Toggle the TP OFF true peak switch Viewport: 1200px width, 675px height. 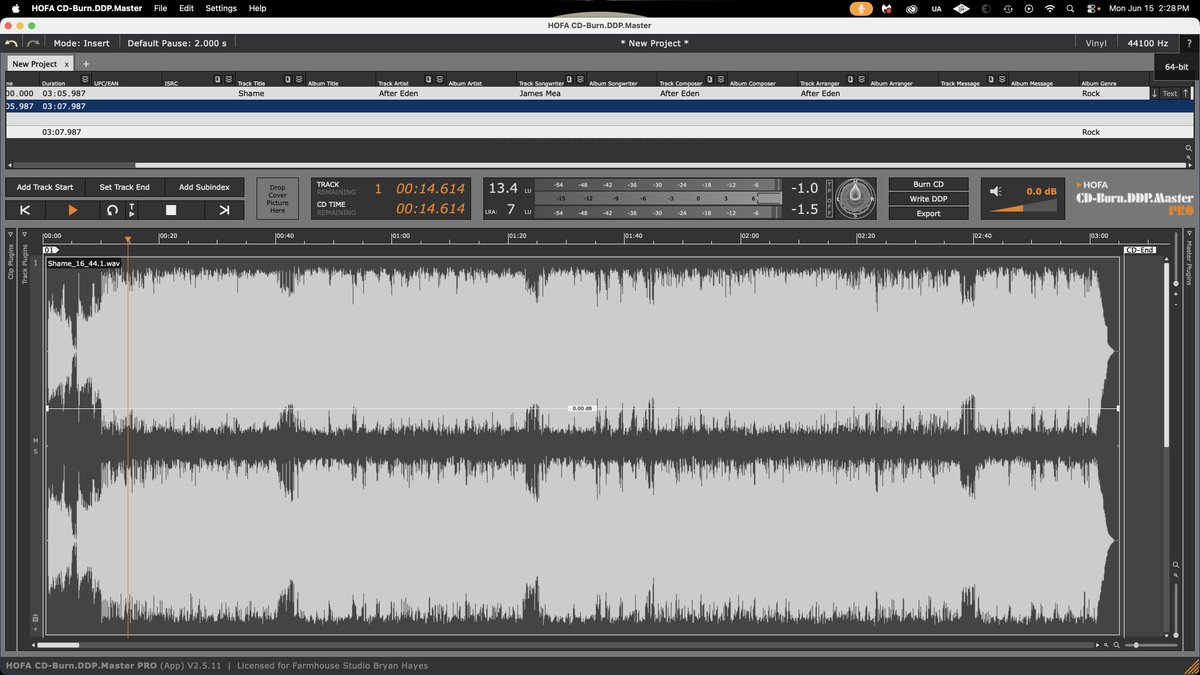[829, 198]
